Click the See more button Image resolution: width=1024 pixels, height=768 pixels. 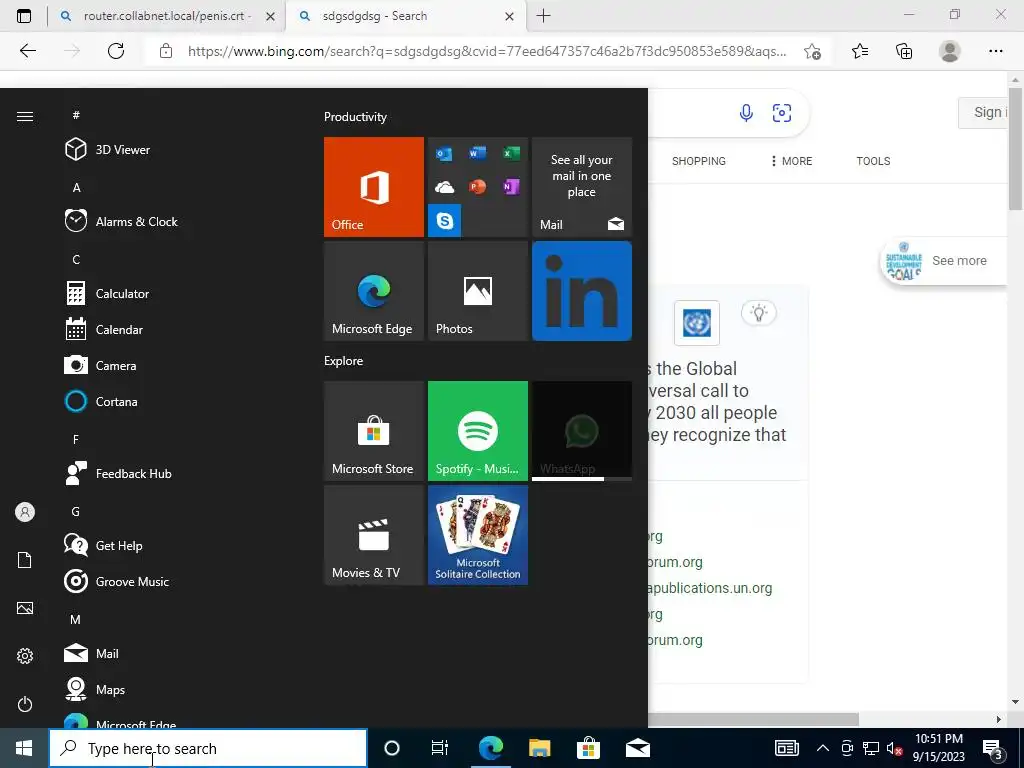(x=944, y=261)
